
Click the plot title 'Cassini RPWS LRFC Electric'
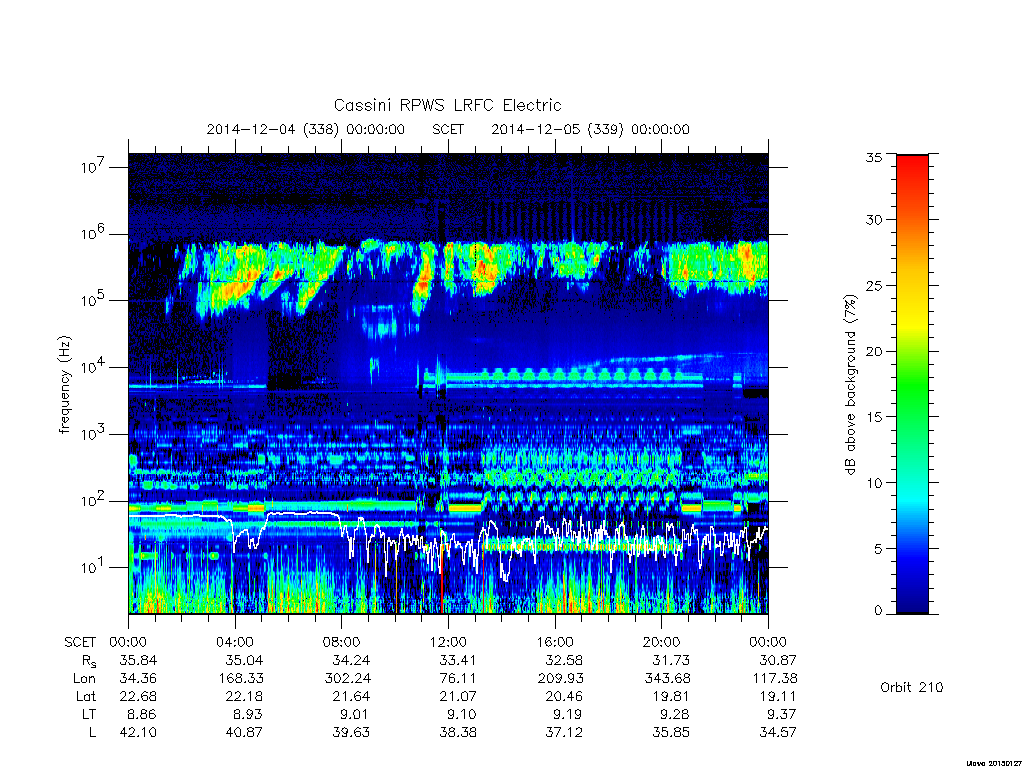pos(447,105)
